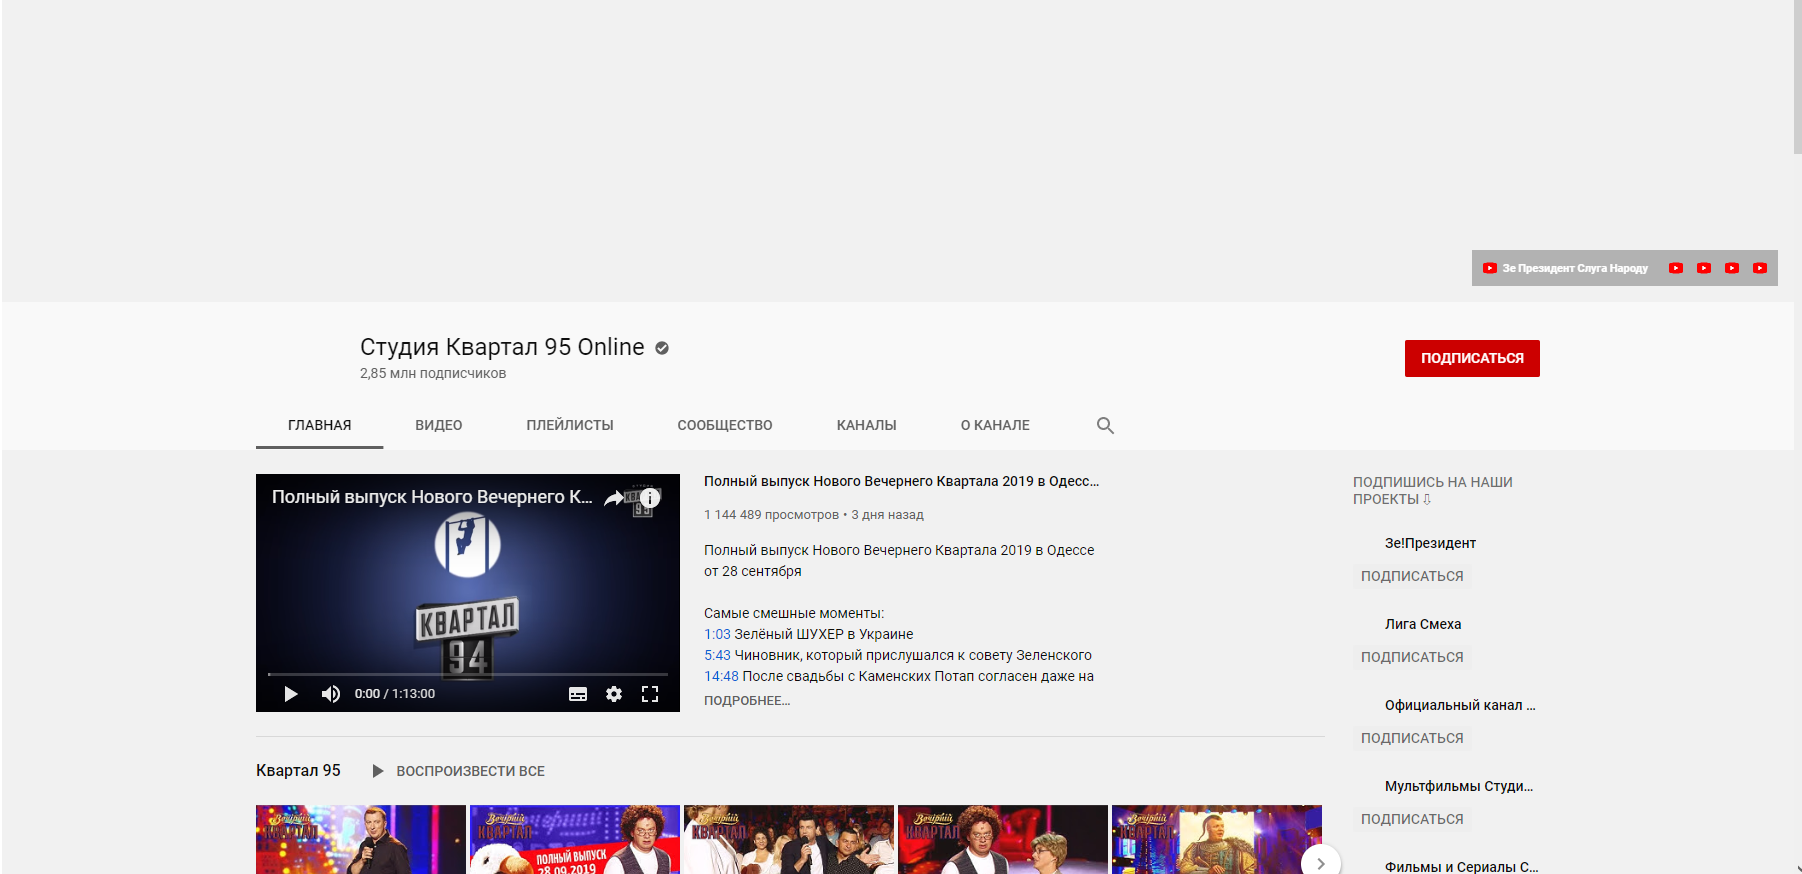
Task: Search the channel with the magnifier icon
Action: tap(1105, 425)
